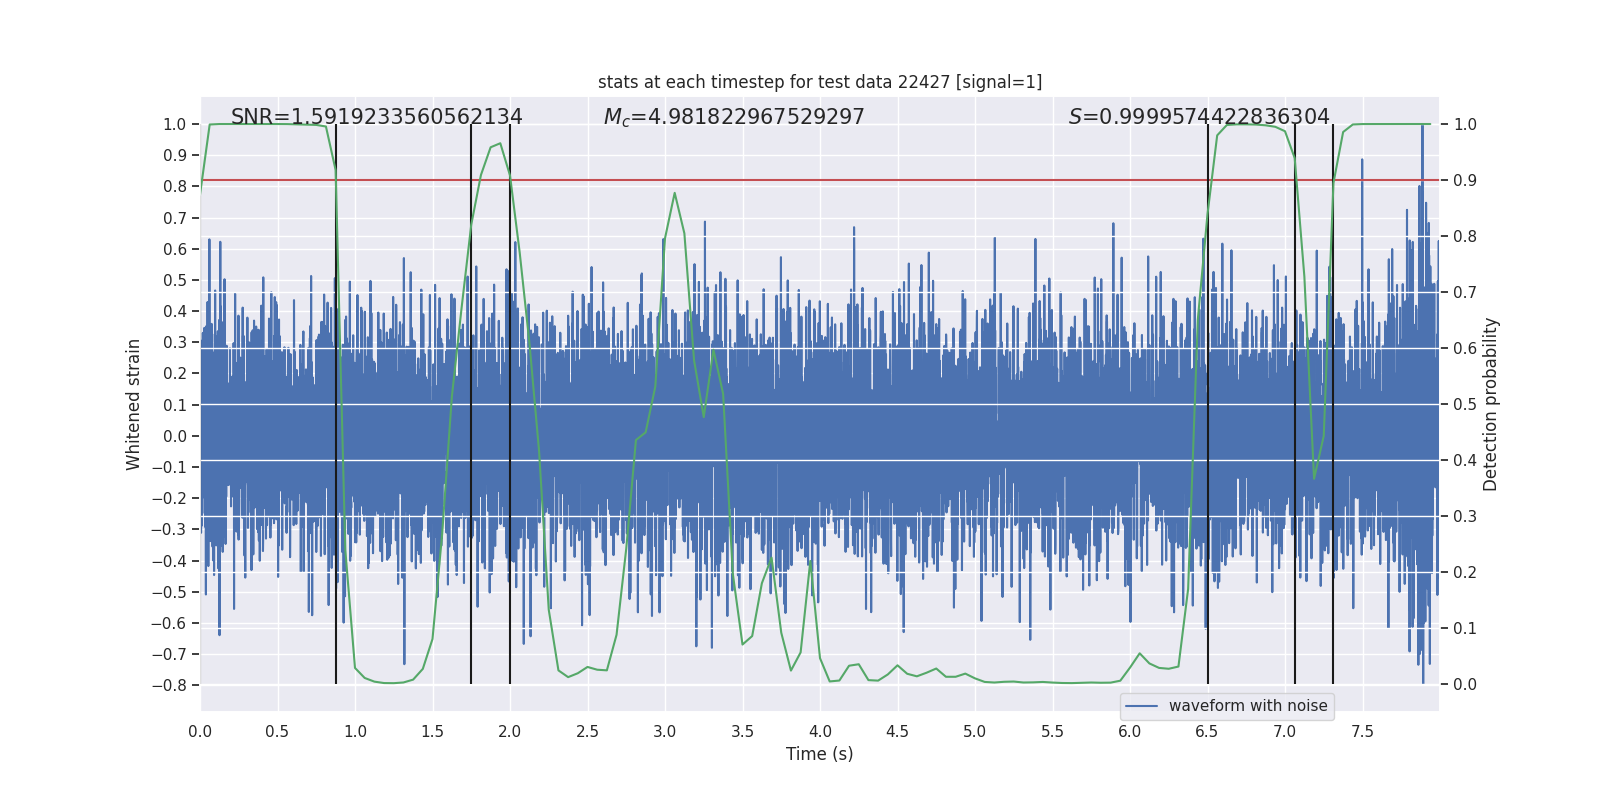Image resolution: width=1600 pixels, height=800 pixels.
Task: Click the x-axis tick label 3.0
Action: point(665,731)
